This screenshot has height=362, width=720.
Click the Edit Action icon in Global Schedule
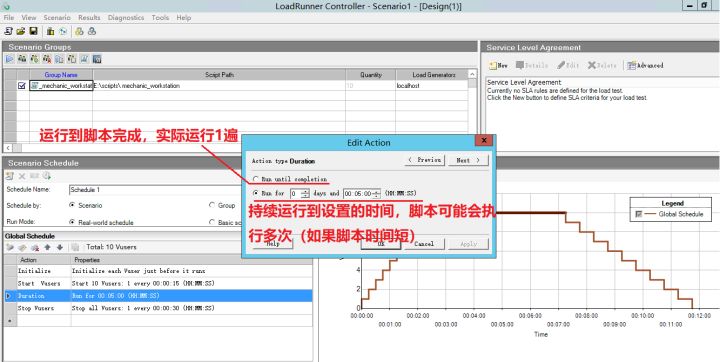[22, 247]
